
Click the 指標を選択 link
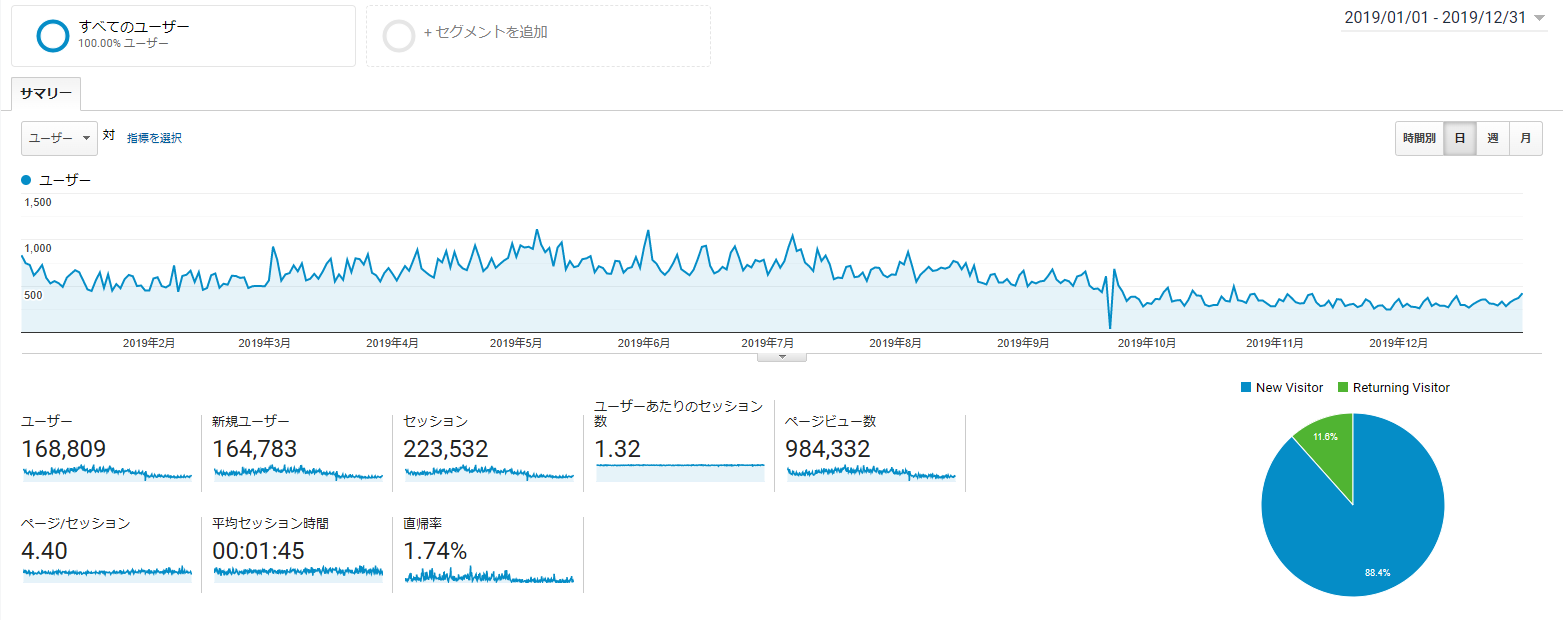[x=154, y=139]
